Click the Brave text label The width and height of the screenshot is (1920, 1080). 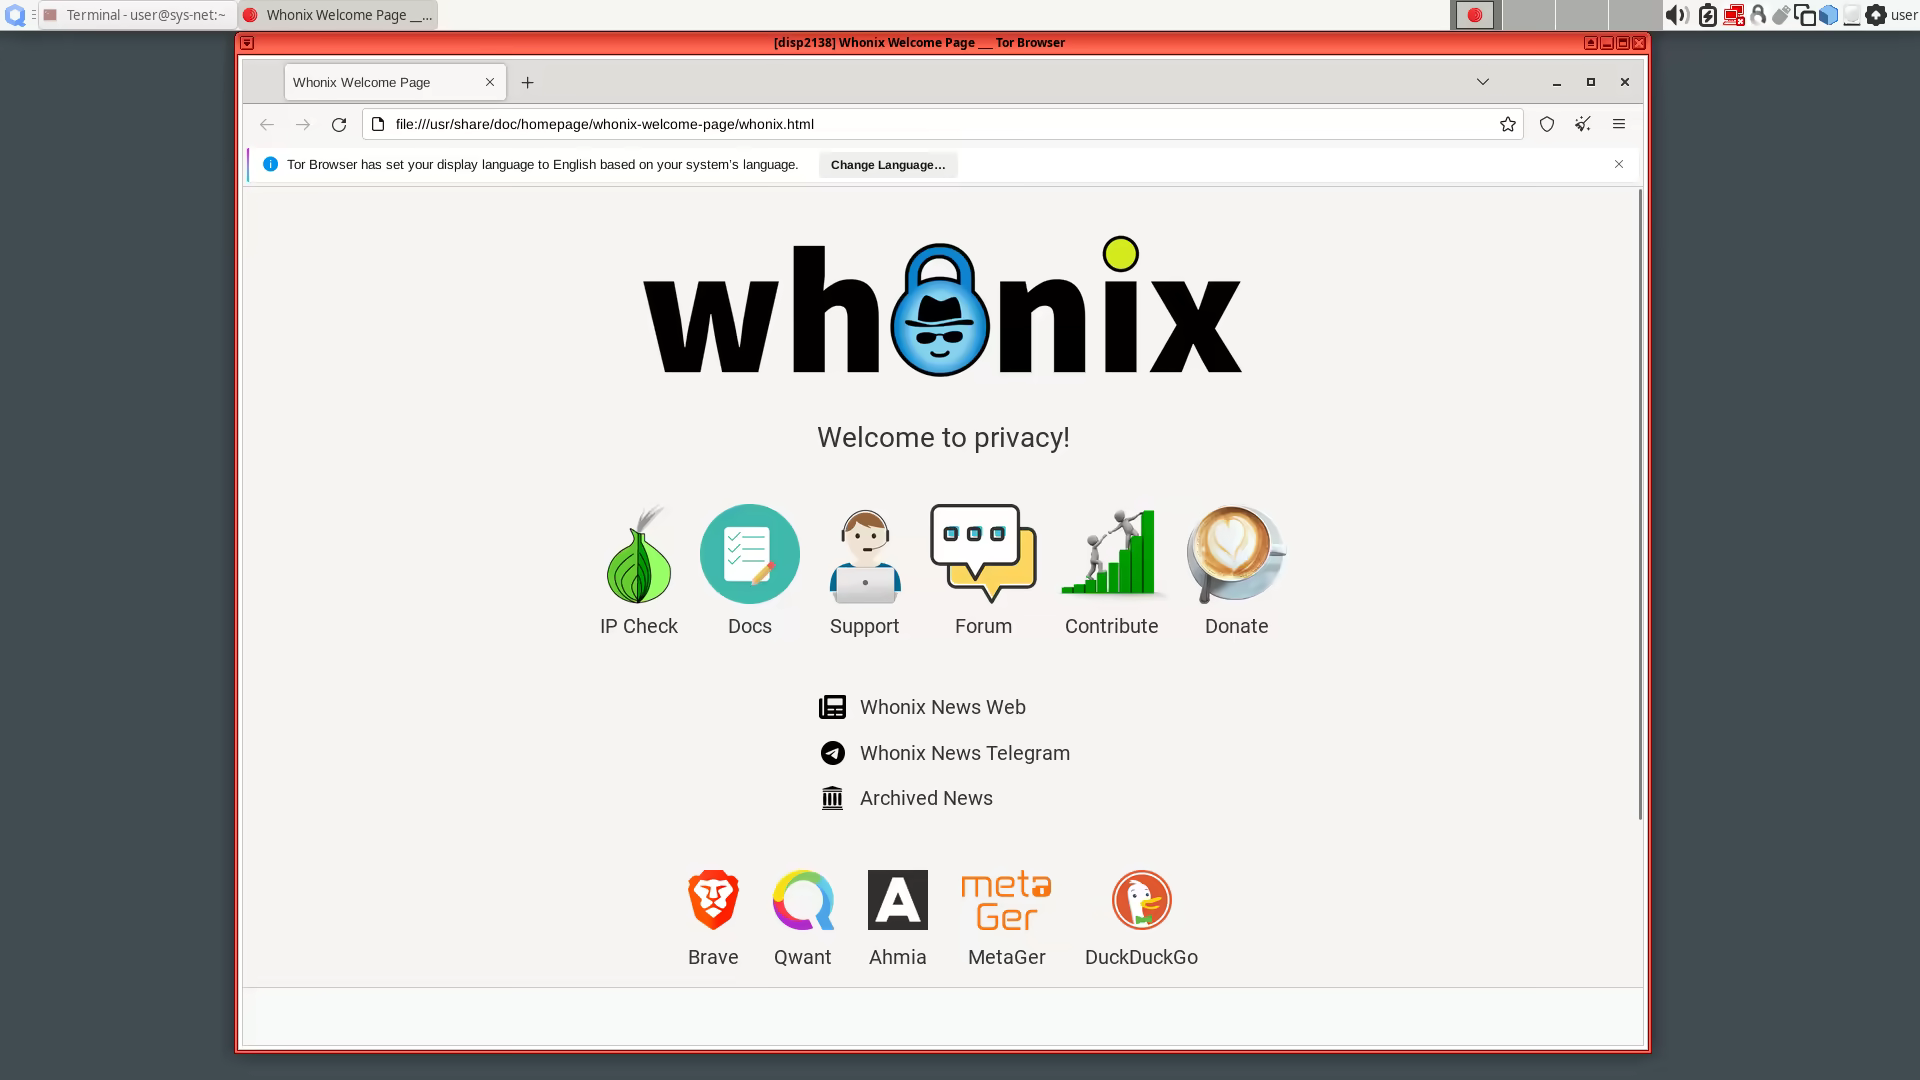click(x=713, y=957)
